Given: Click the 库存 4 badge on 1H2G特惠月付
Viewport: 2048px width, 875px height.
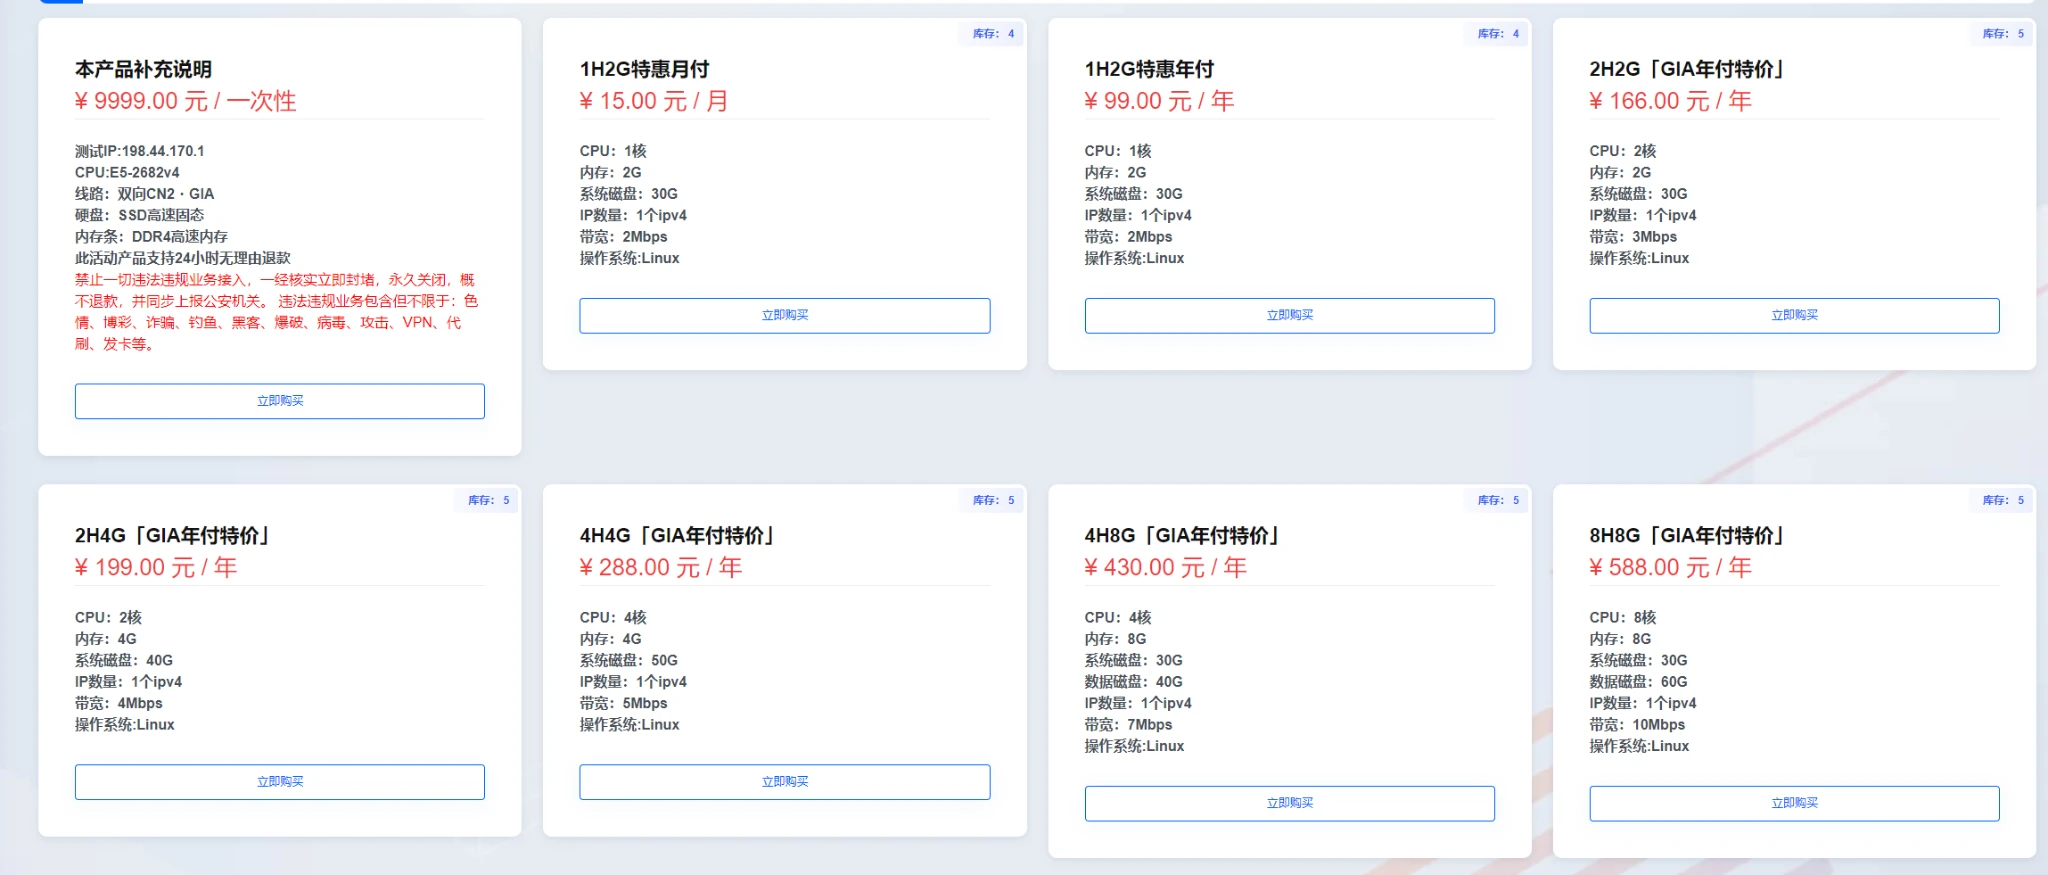Looking at the screenshot, I should [x=993, y=34].
